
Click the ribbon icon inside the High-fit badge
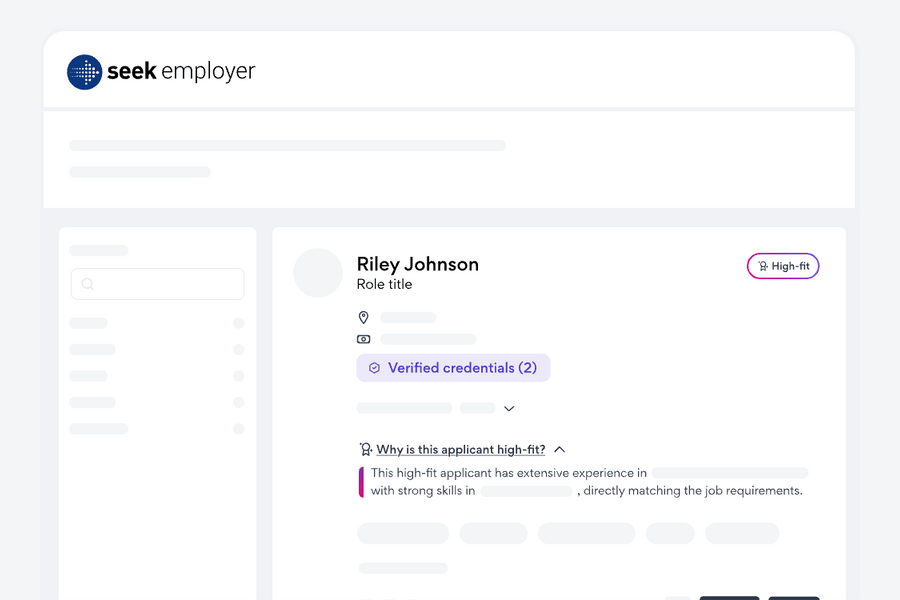click(763, 266)
